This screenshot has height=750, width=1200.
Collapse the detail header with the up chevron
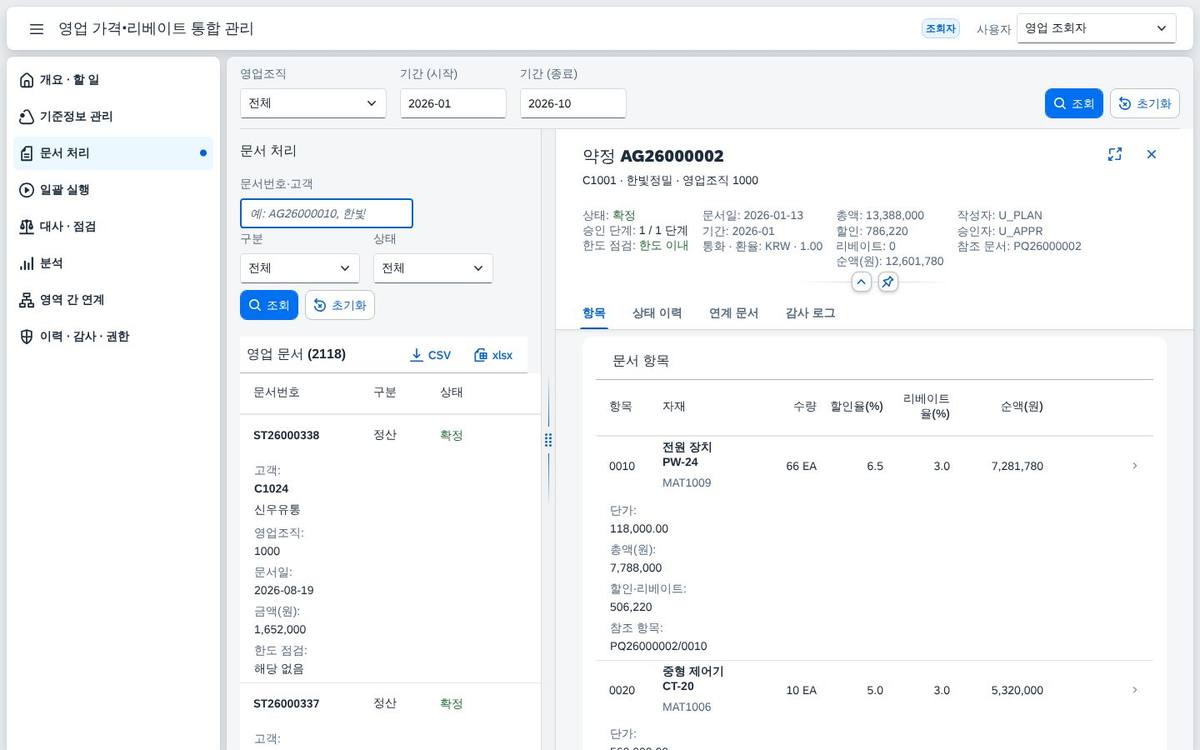pos(861,282)
